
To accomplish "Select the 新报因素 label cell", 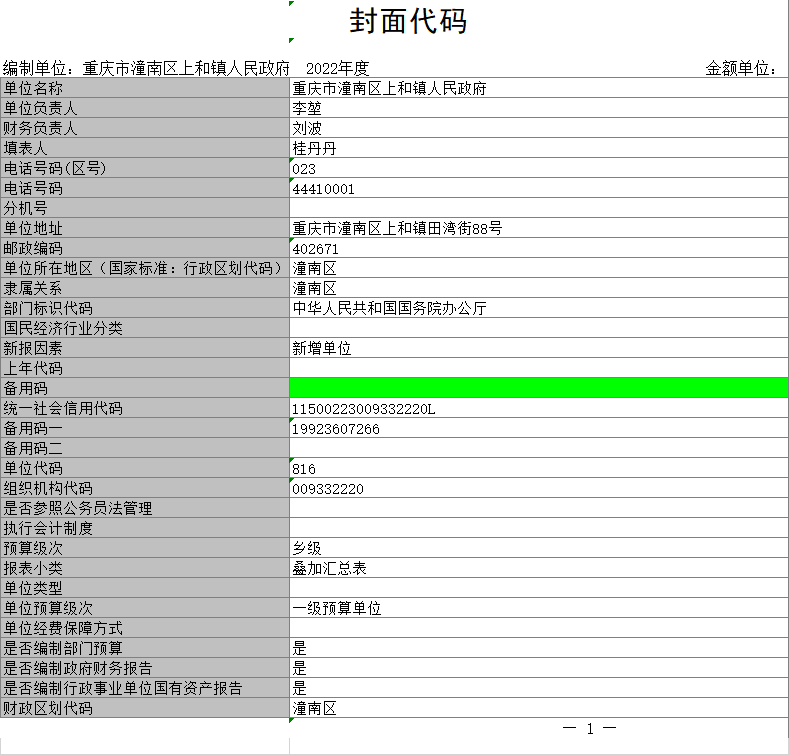I will (x=145, y=348).
